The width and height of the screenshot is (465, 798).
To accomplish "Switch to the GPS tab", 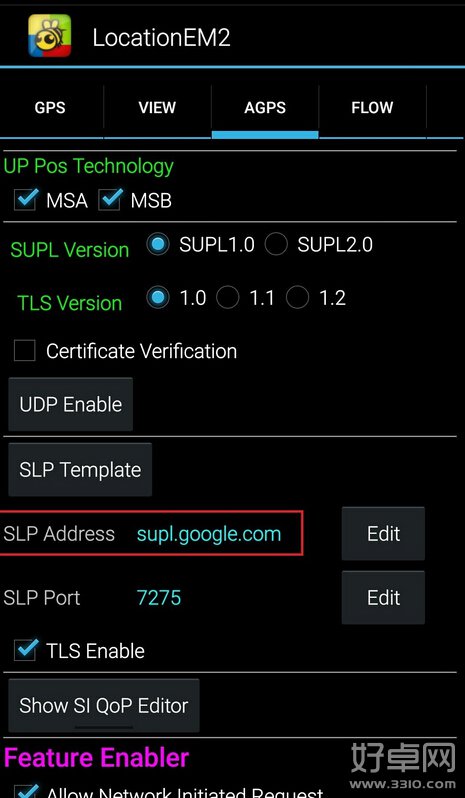I will [x=50, y=107].
